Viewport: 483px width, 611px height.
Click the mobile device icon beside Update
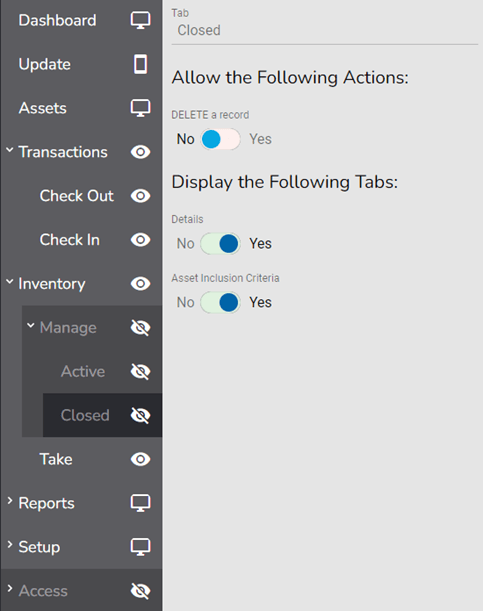click(x=140, y=64)
